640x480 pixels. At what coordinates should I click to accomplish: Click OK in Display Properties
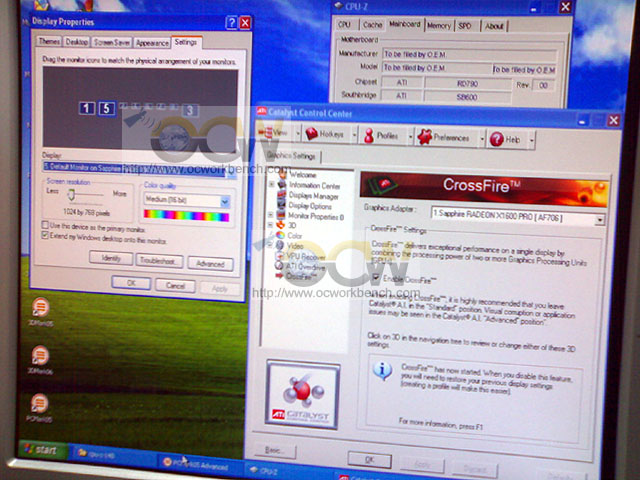click(131, 282)
